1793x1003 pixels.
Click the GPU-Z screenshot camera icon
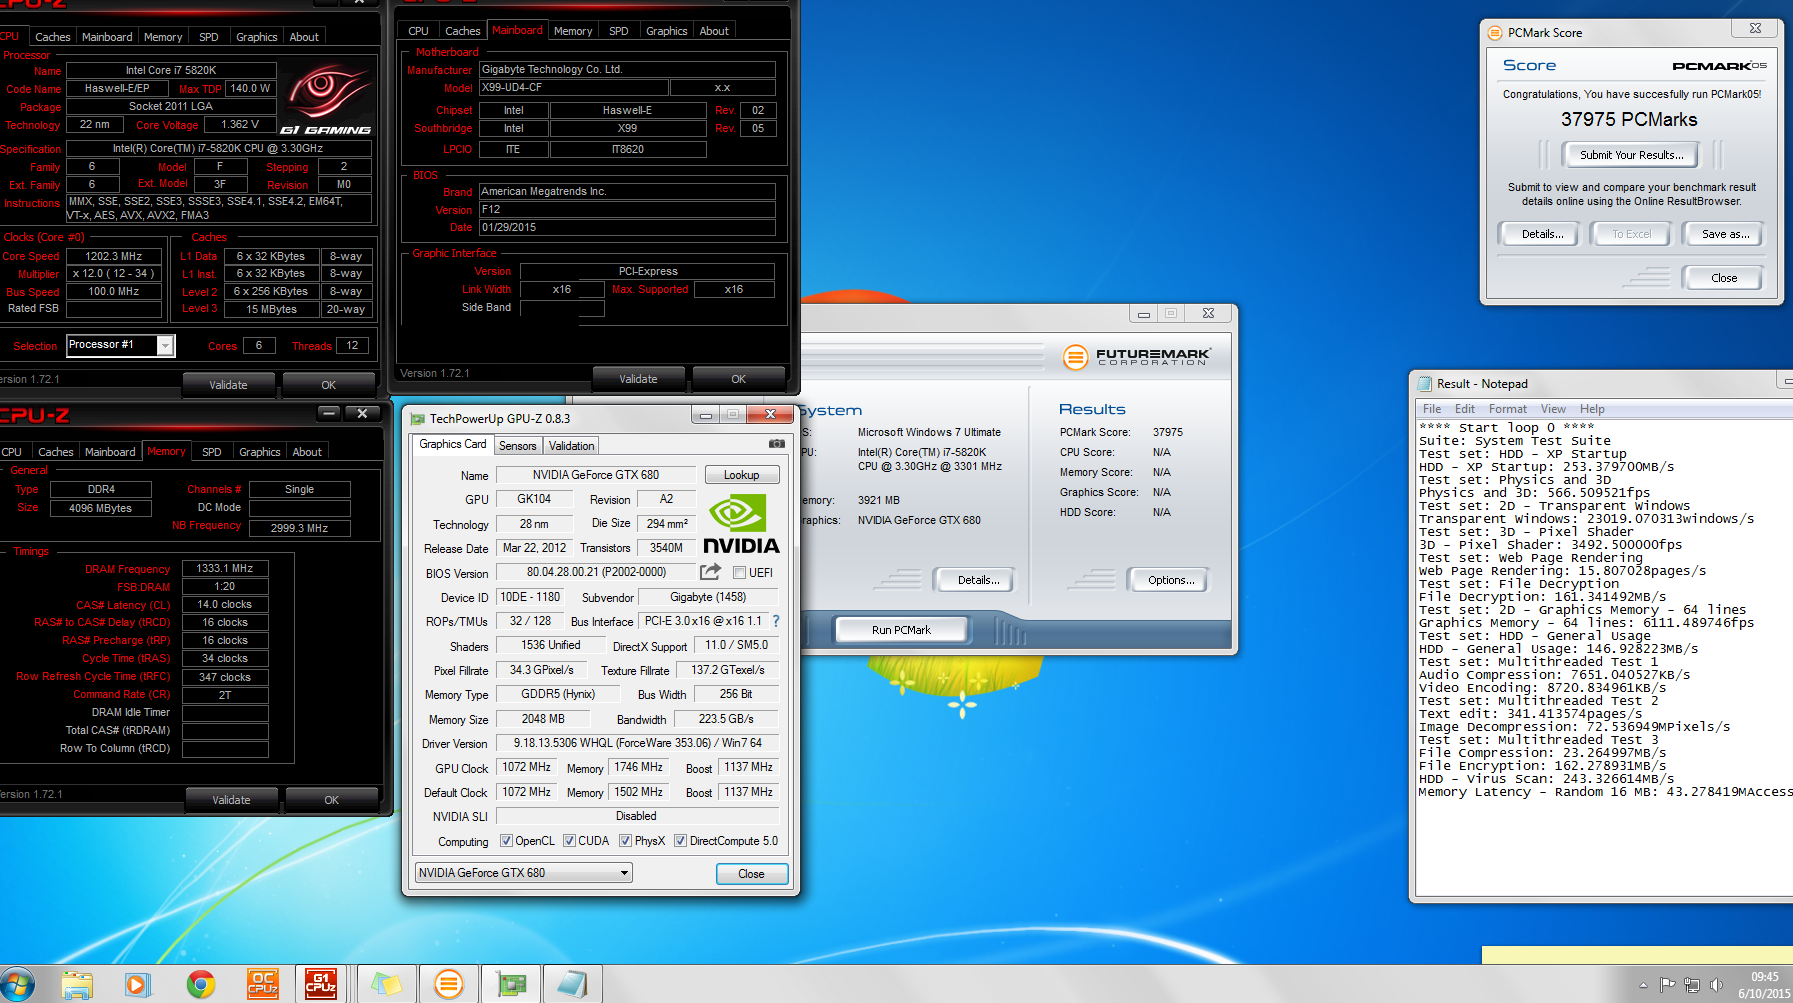776,444
